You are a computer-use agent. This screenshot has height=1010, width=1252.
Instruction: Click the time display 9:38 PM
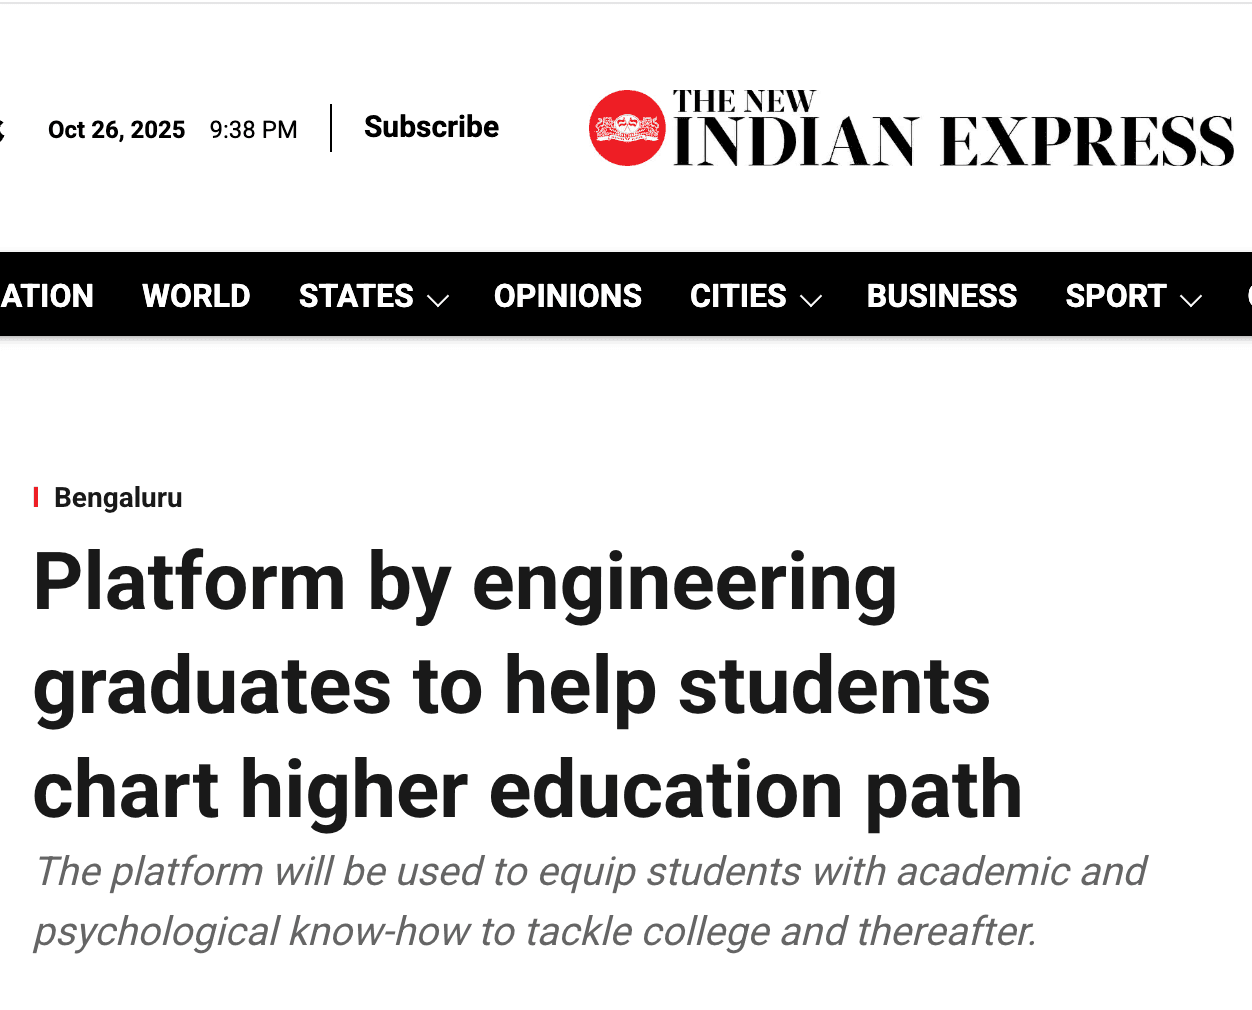tap(253, 129)
